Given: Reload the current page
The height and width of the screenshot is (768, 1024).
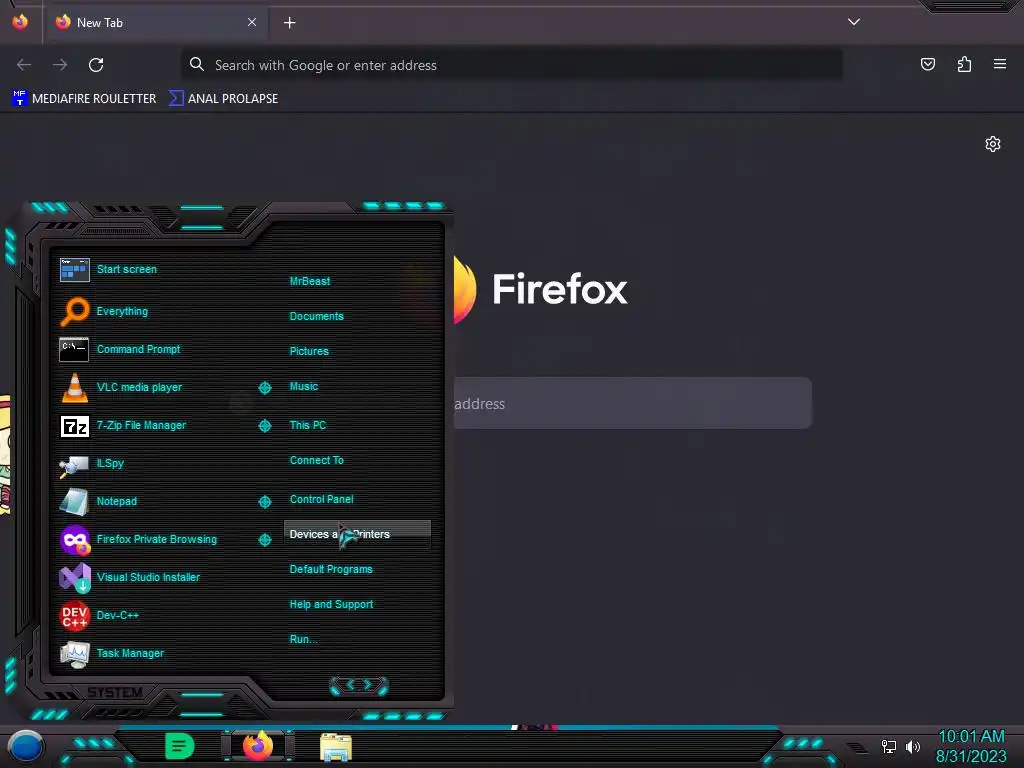Looking at the screenshot, I should [96, 65].
